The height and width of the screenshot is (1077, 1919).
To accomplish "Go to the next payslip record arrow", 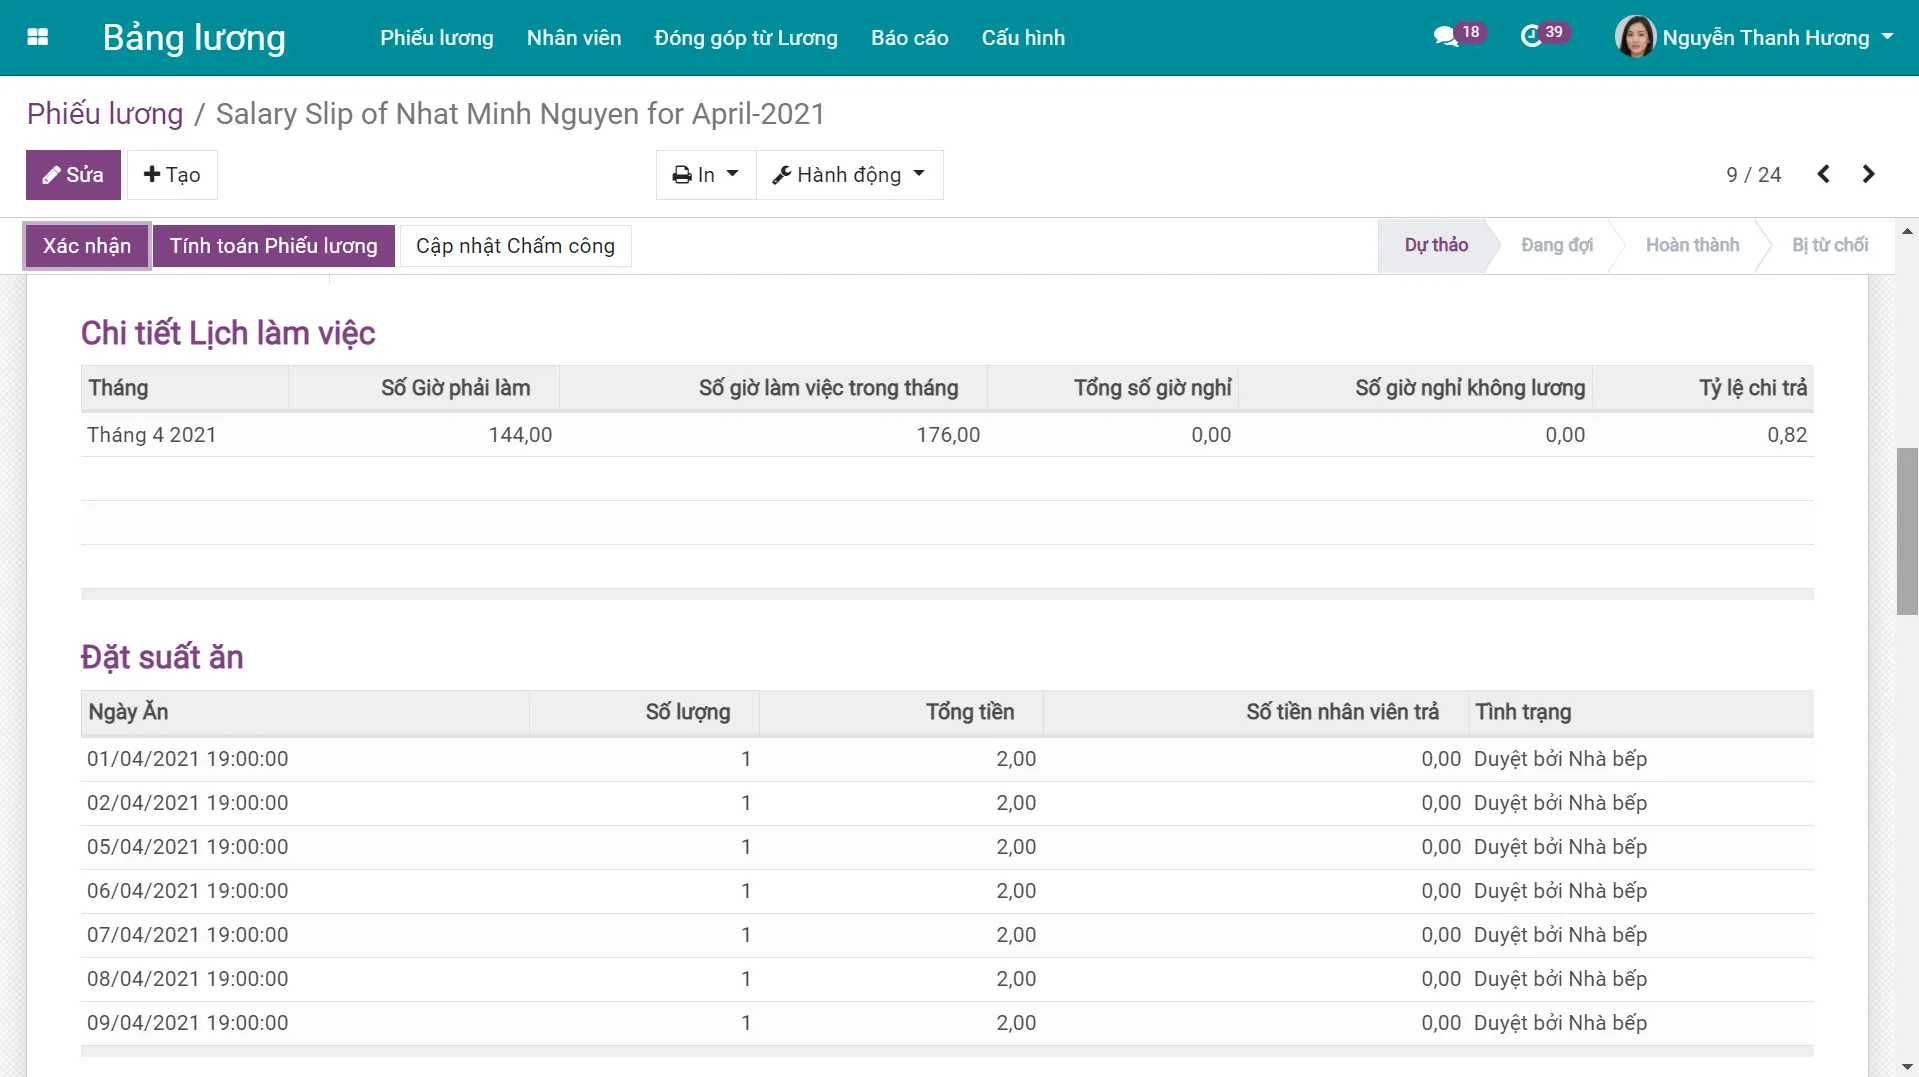I will (1868, 174).
